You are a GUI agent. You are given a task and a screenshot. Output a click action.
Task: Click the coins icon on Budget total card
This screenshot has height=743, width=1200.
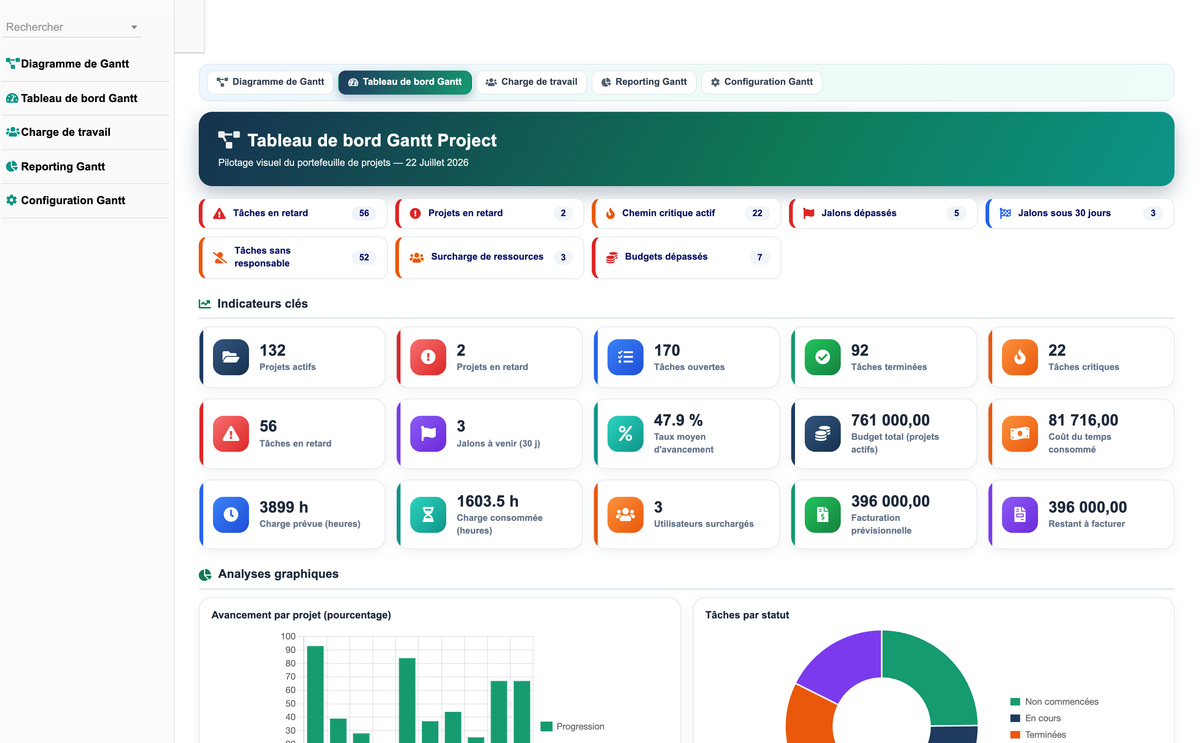(x=823, y=434)
